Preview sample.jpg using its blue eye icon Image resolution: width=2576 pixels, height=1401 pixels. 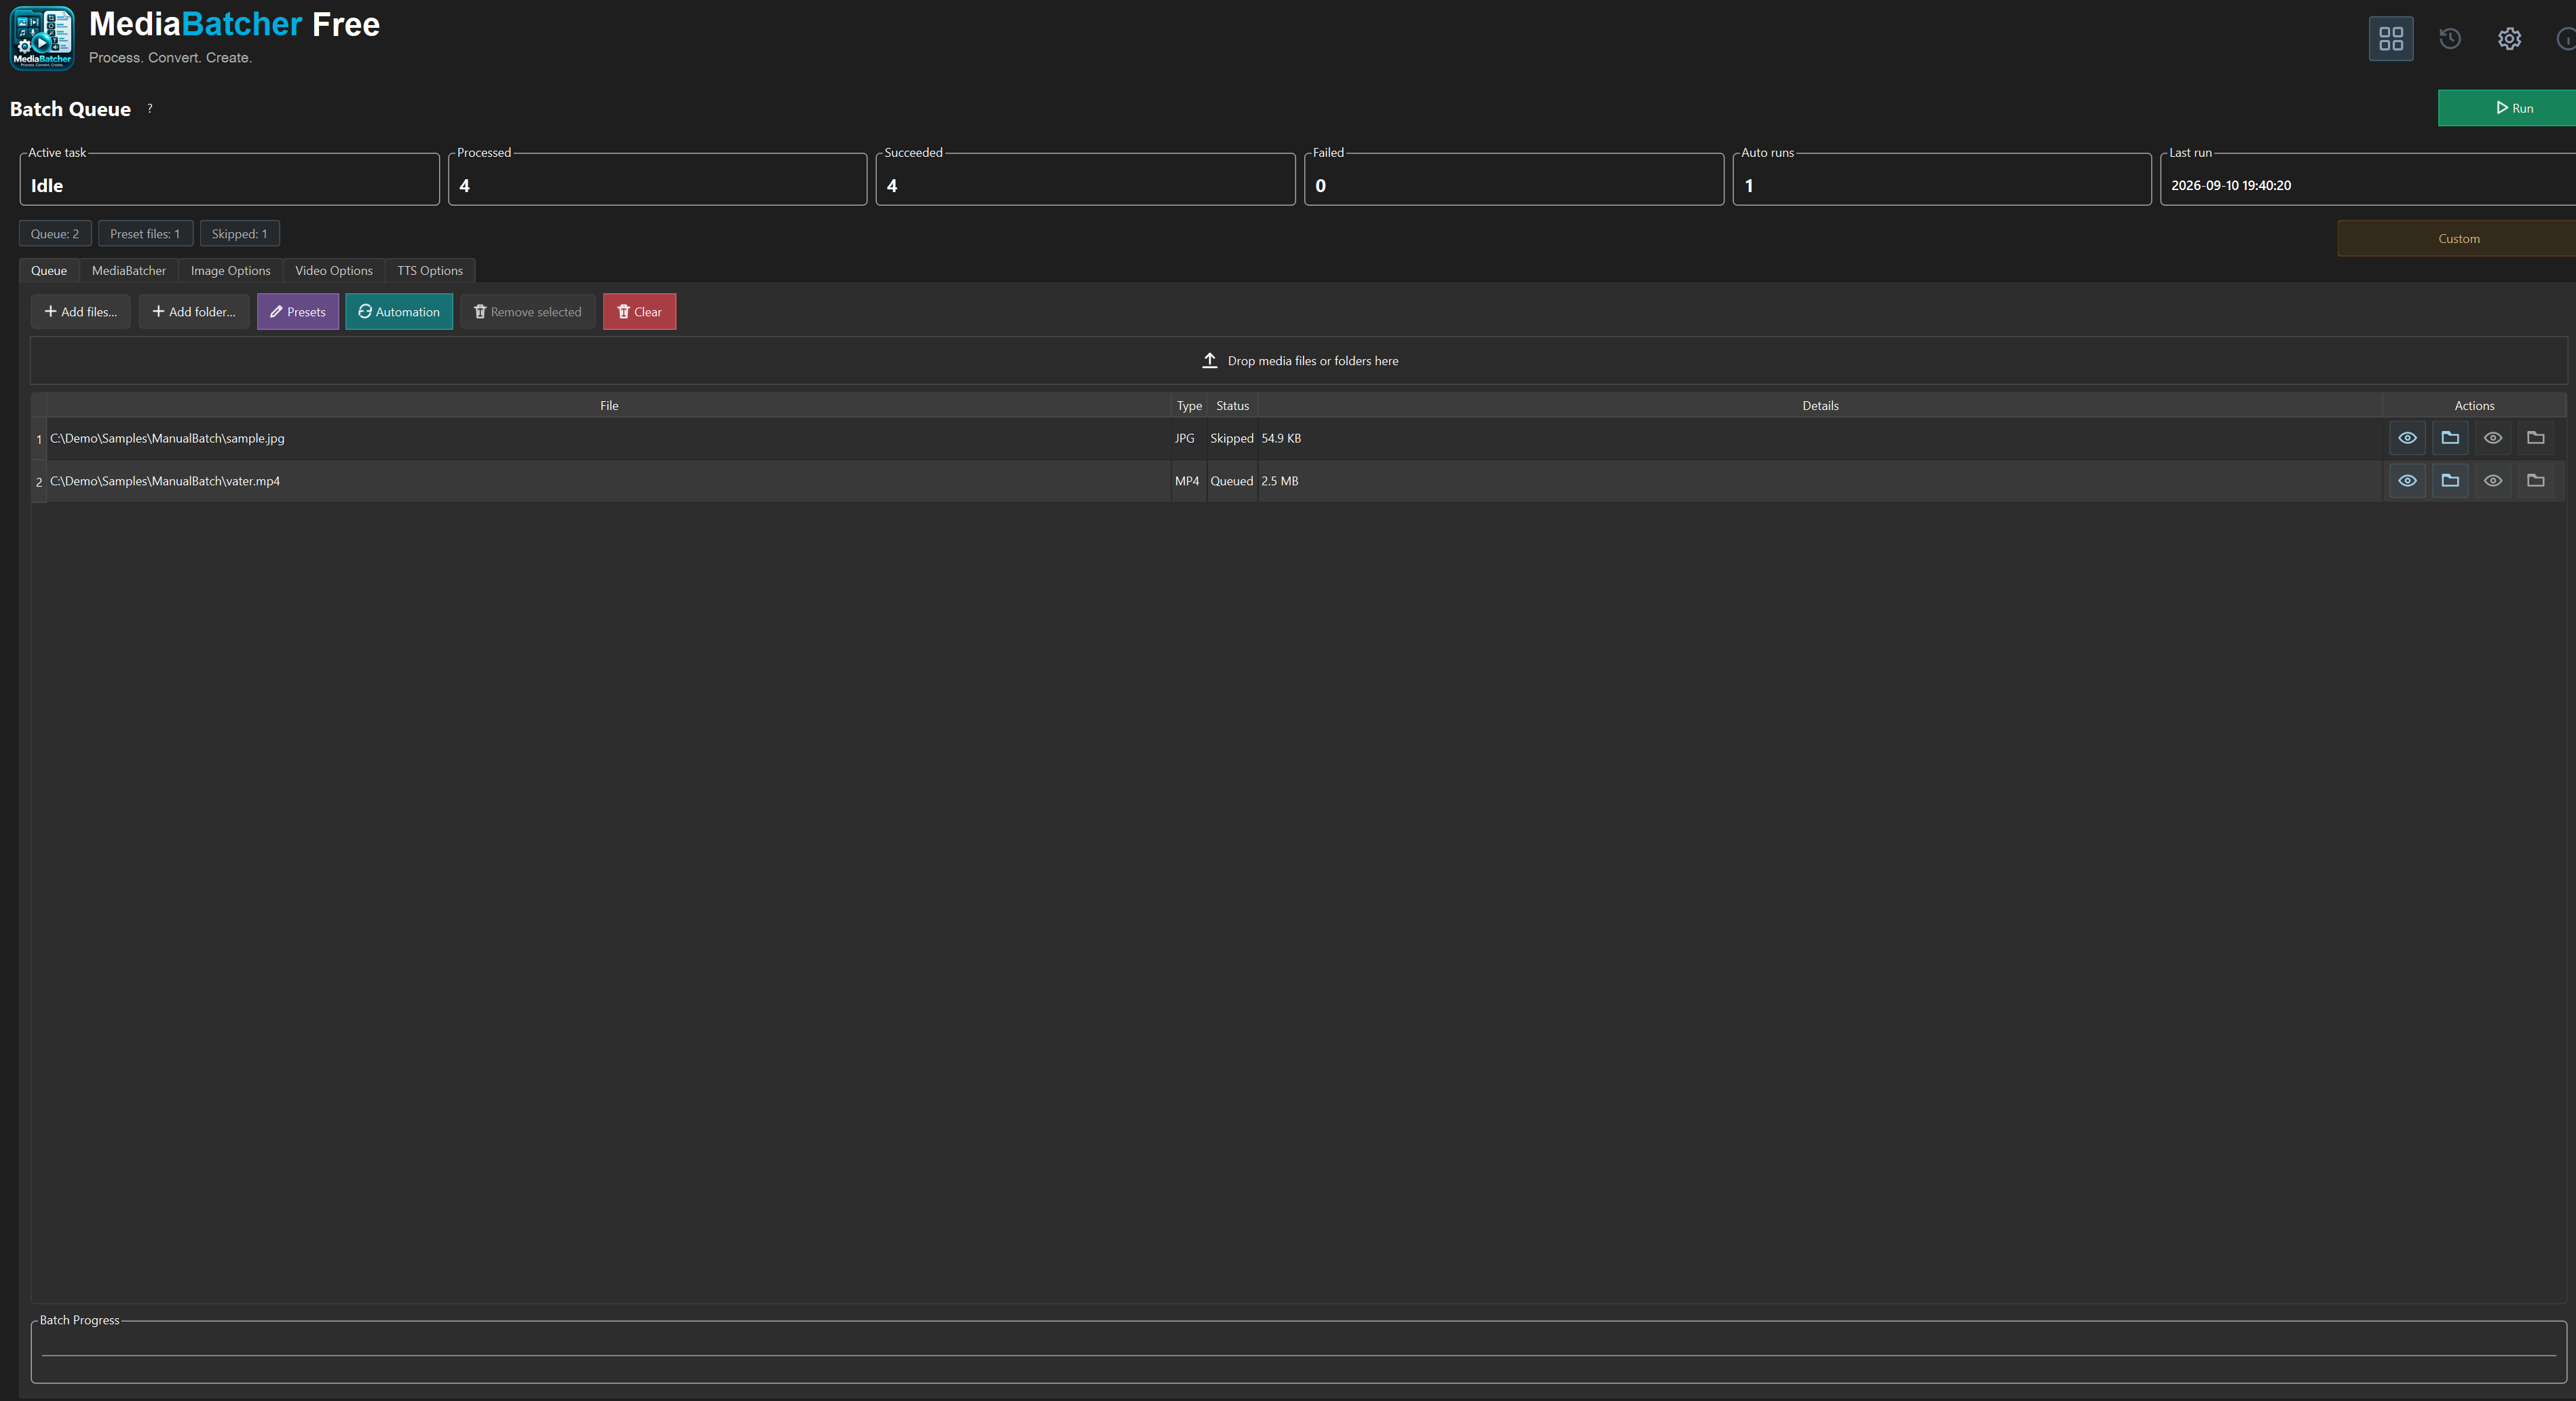pyautogui.click(x=2407, y=438)
